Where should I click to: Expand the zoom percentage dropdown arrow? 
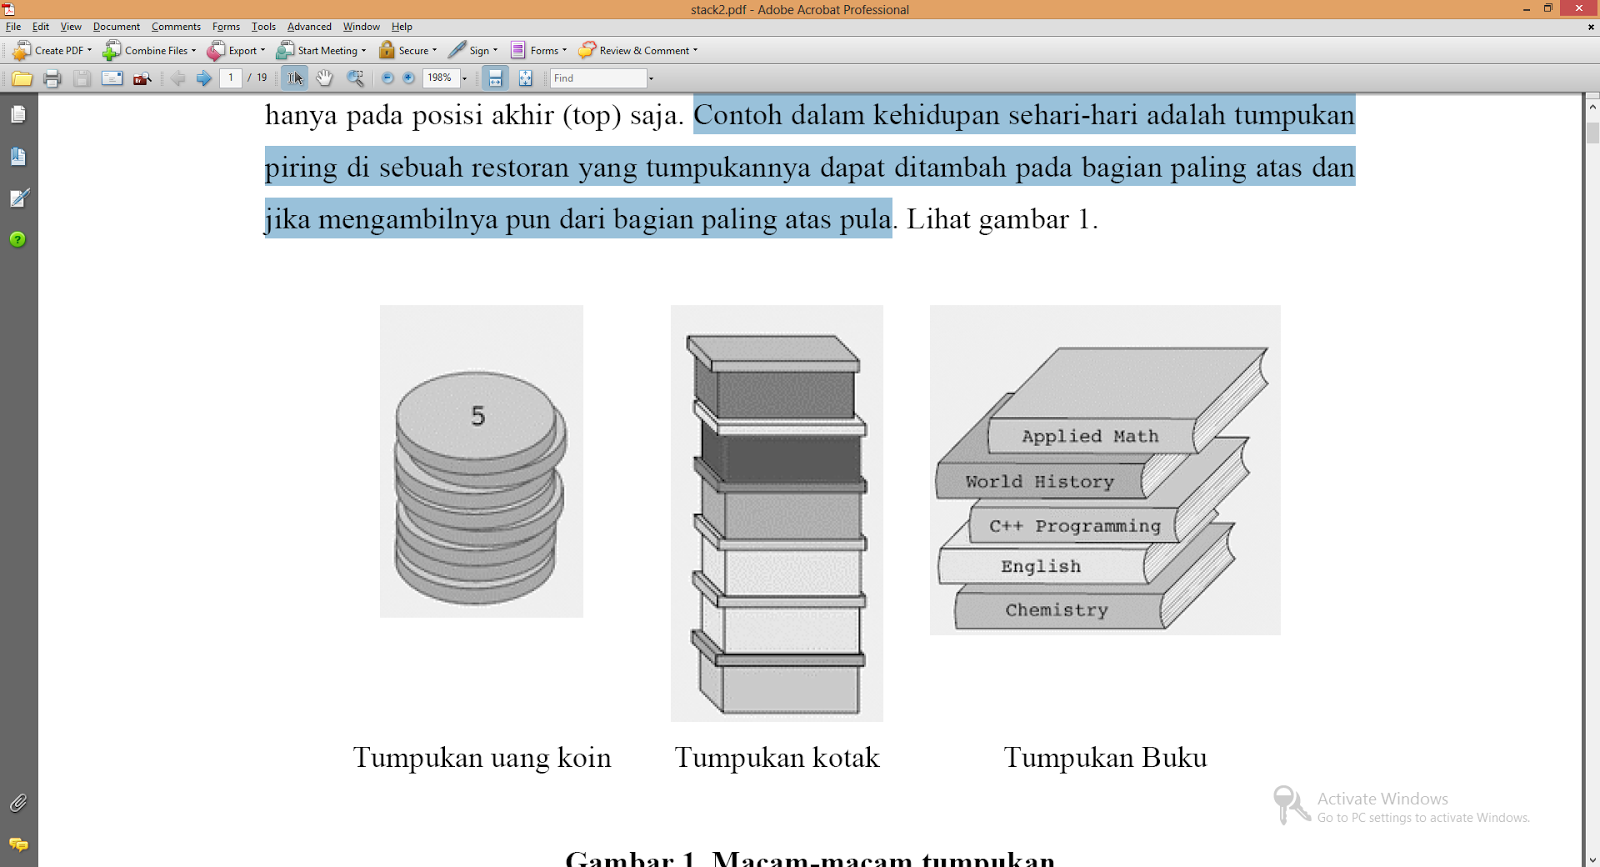point(464,78)
